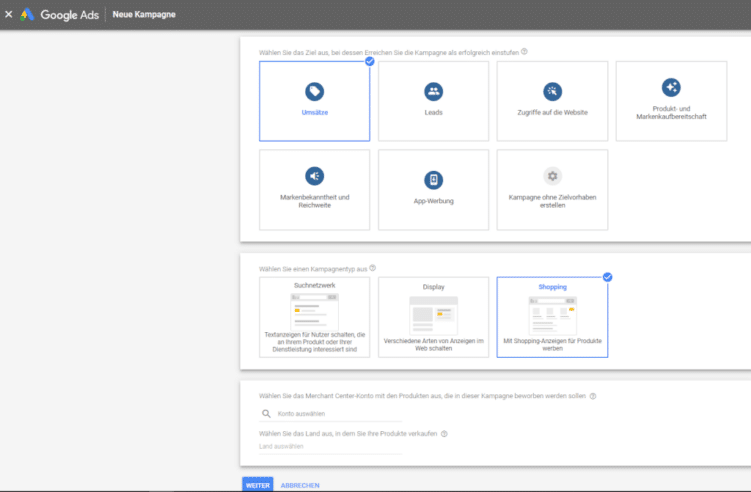The width and height of the screenshot is (751, 492).
Task: Open help icon next to campaign goal heading
Action: 524,51
